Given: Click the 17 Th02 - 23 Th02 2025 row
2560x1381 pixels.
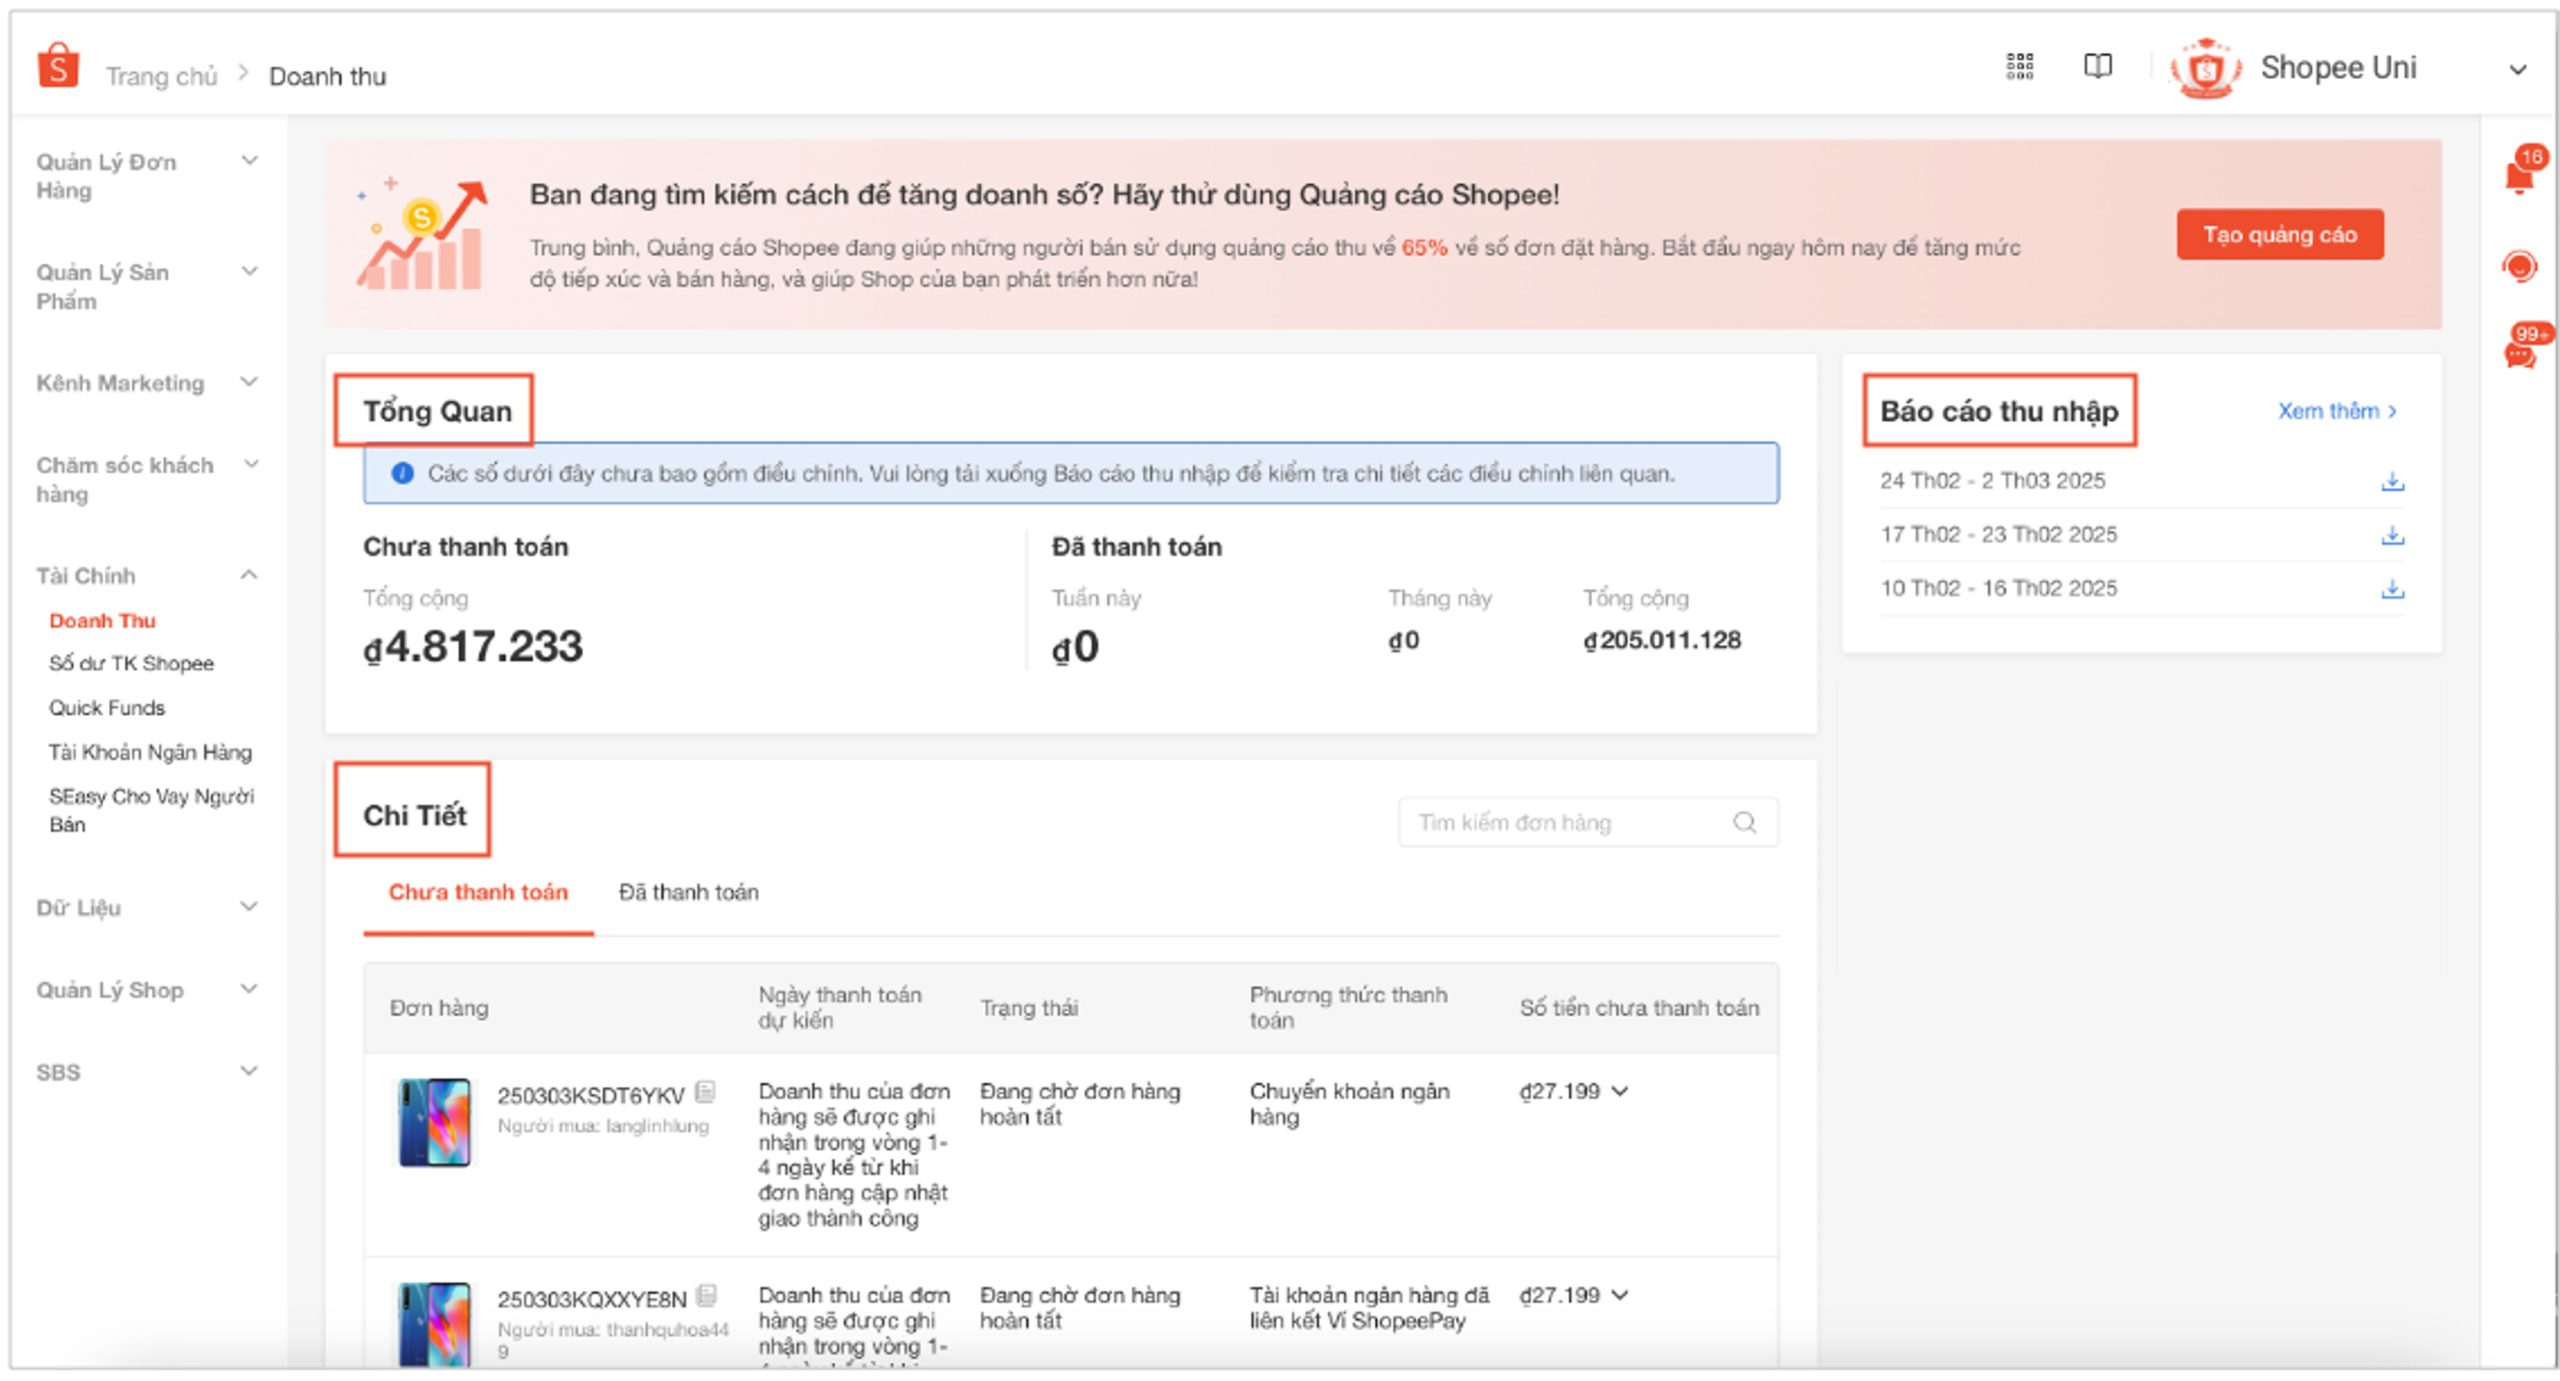Looking at the screenshot, I should pyautogui.click(x=2142, y=535).
